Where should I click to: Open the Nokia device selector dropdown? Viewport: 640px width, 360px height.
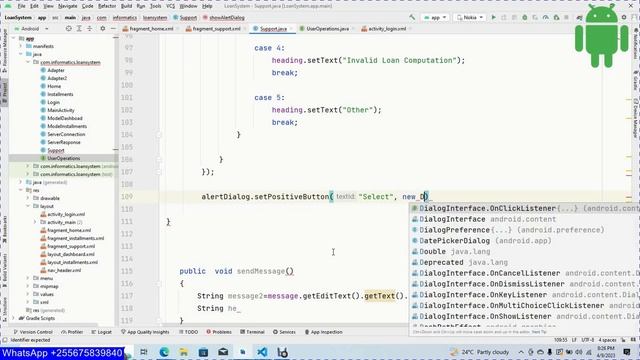coord(470,18)
